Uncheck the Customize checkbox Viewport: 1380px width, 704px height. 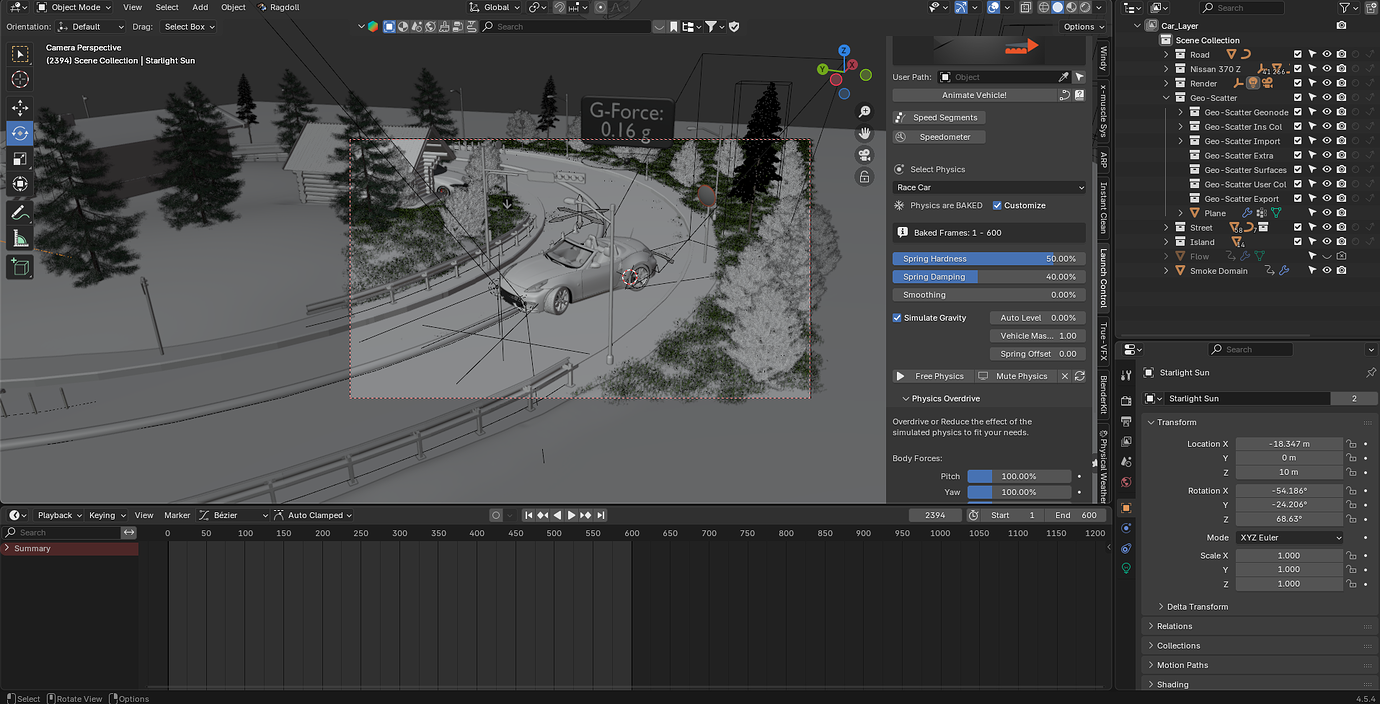(x=997, y=205)
